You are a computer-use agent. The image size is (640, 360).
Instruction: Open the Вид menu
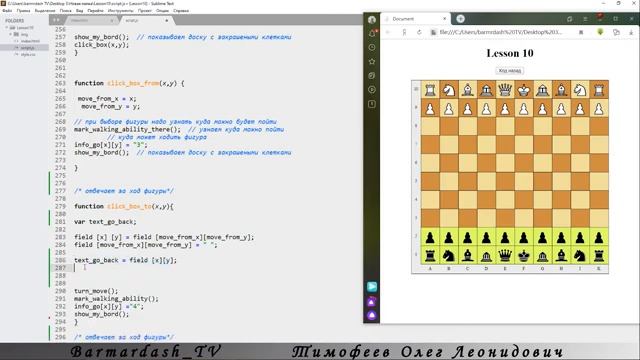(x=80, y=11)
